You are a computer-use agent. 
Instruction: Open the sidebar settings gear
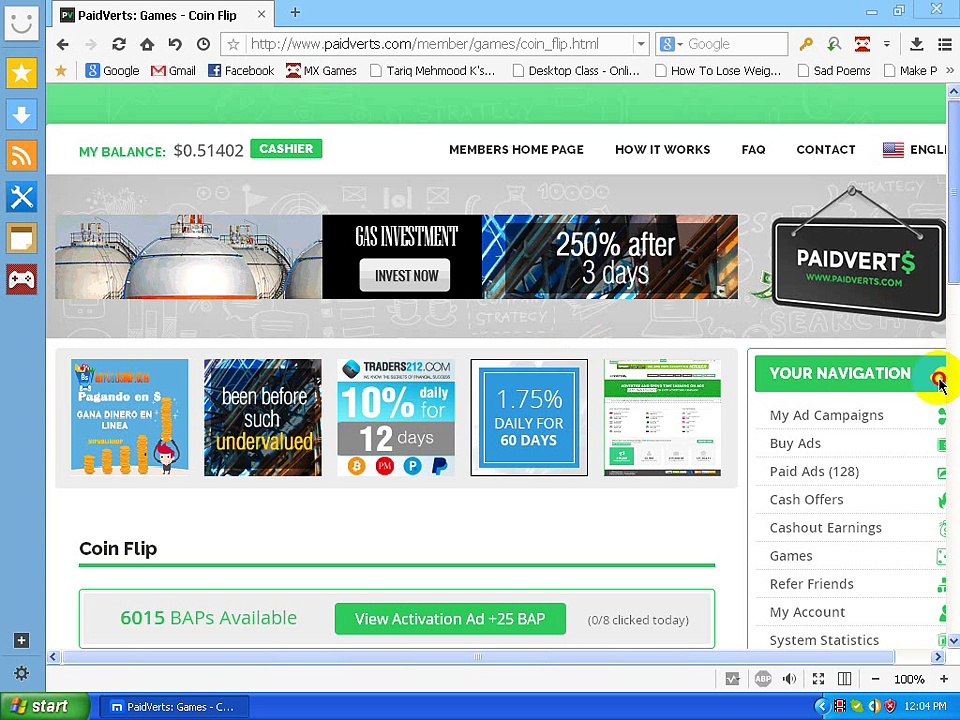point(21,673)
